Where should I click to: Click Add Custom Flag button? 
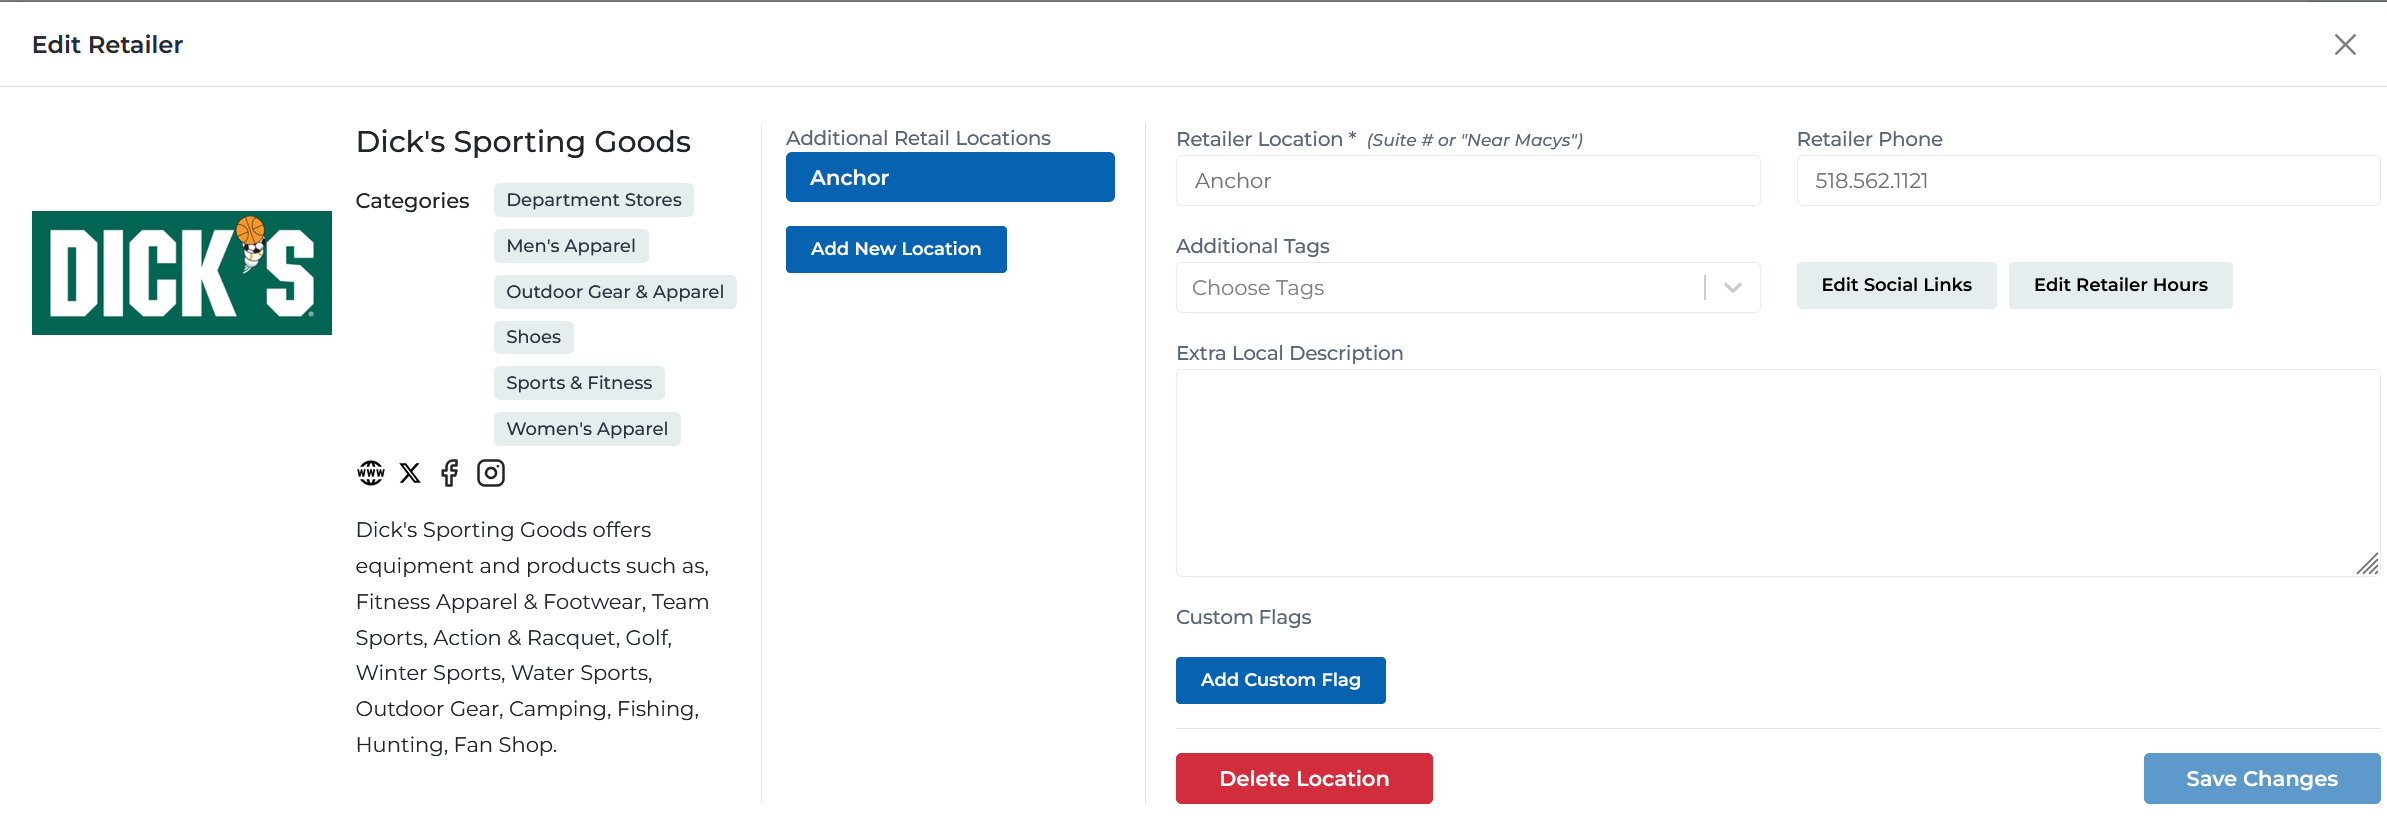click(x=1281, y=680)
